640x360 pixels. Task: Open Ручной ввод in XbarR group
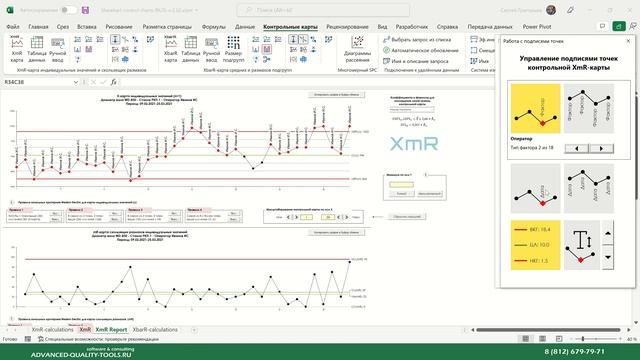pyautogui.click(x=211, y=49)
